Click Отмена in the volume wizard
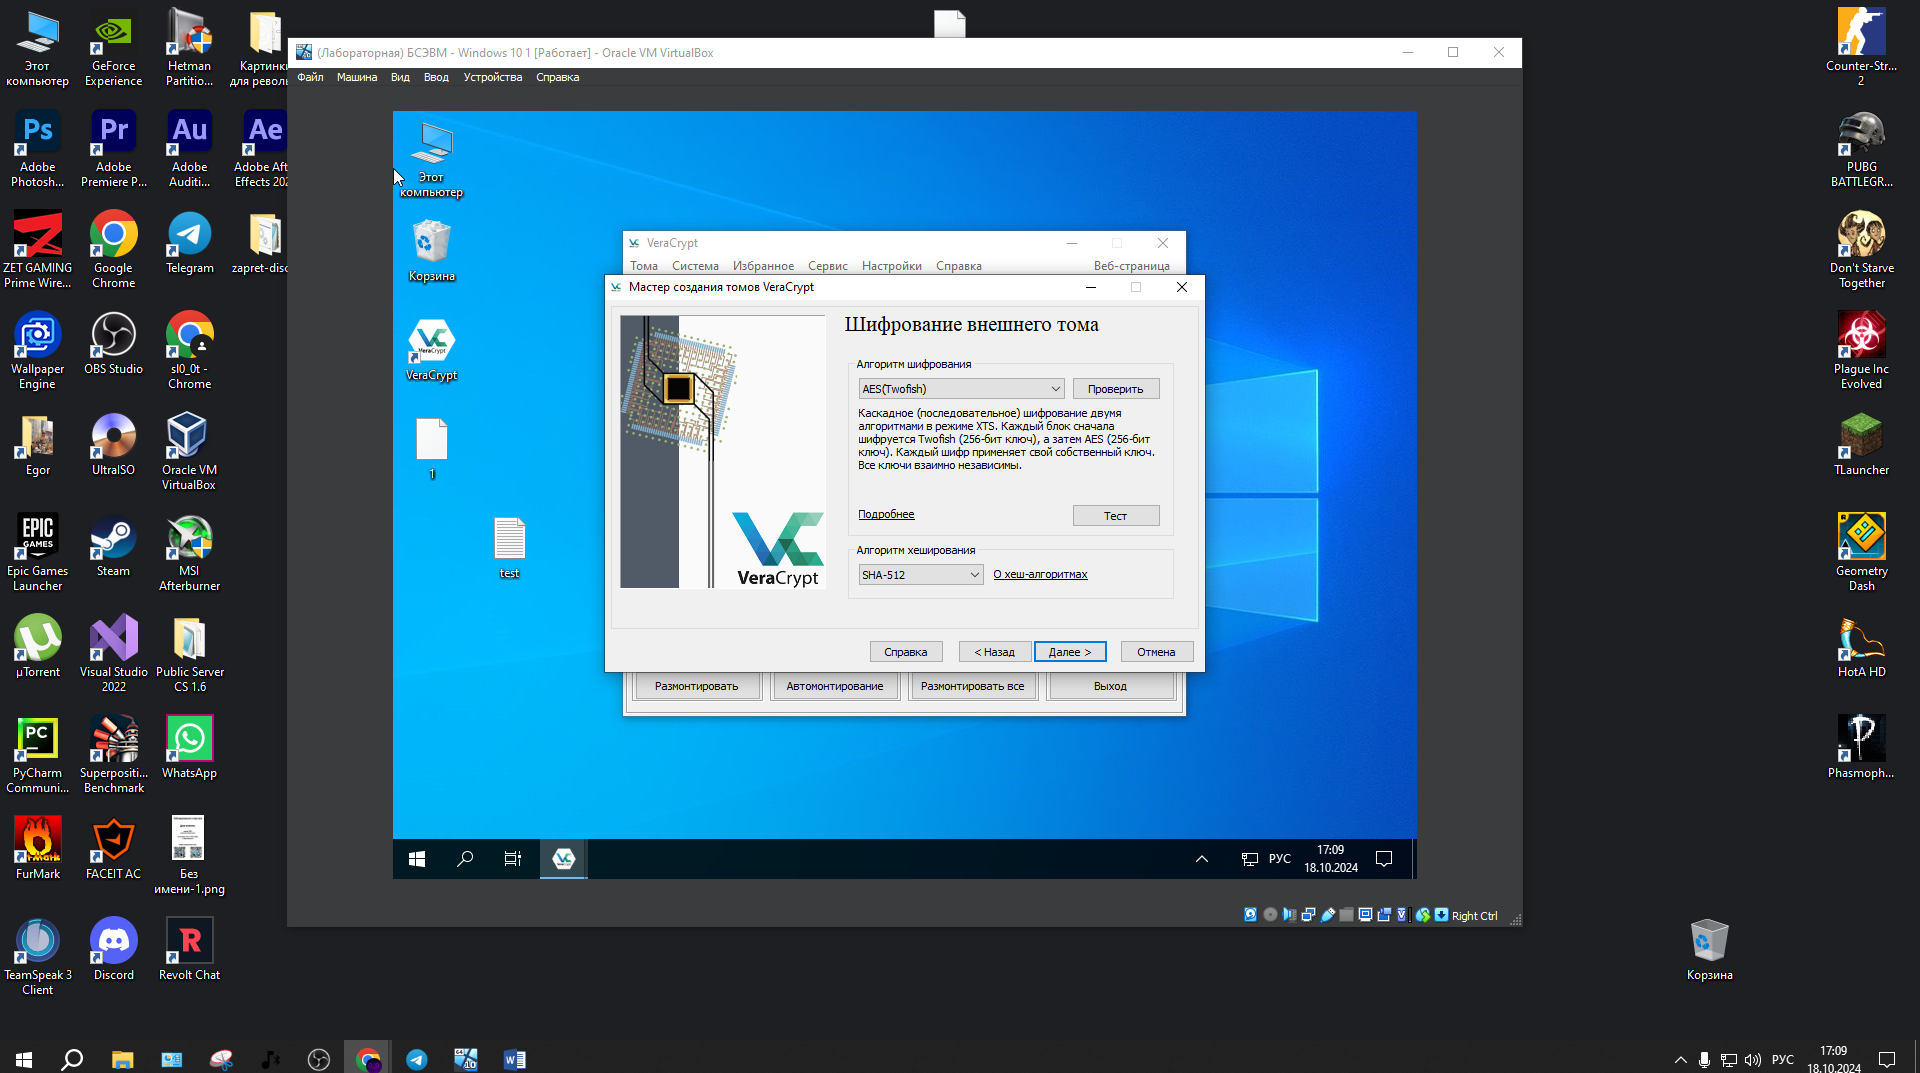1920x1073 pixels. point(1156,652)
